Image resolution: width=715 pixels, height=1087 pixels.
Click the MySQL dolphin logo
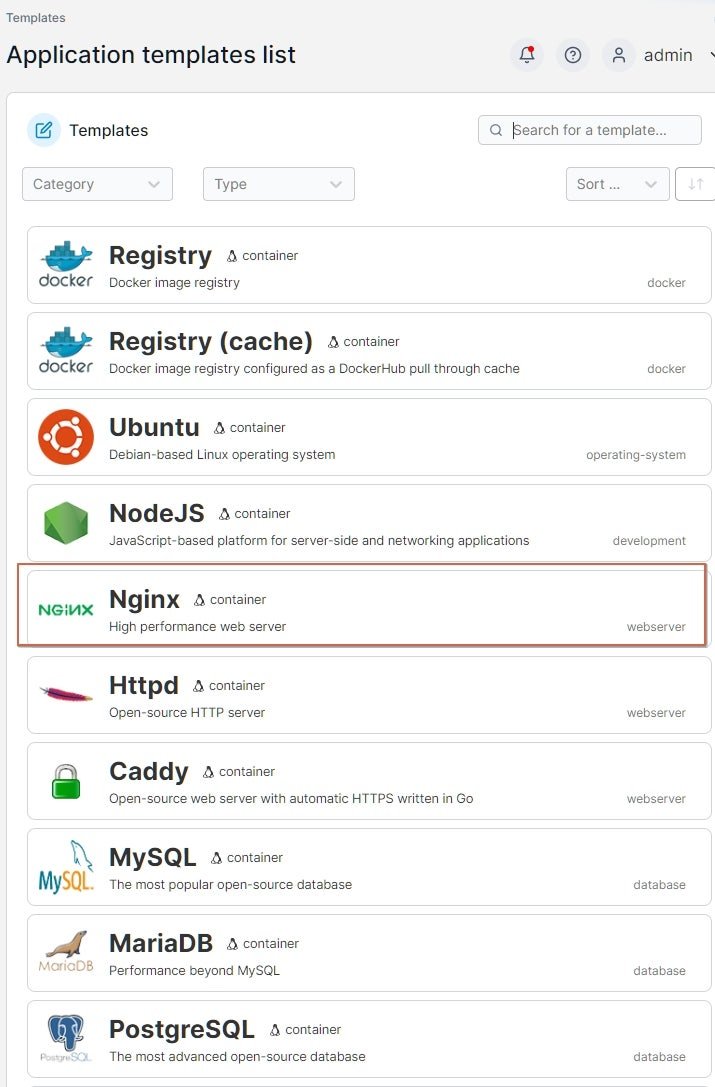[x=66, y=867]
